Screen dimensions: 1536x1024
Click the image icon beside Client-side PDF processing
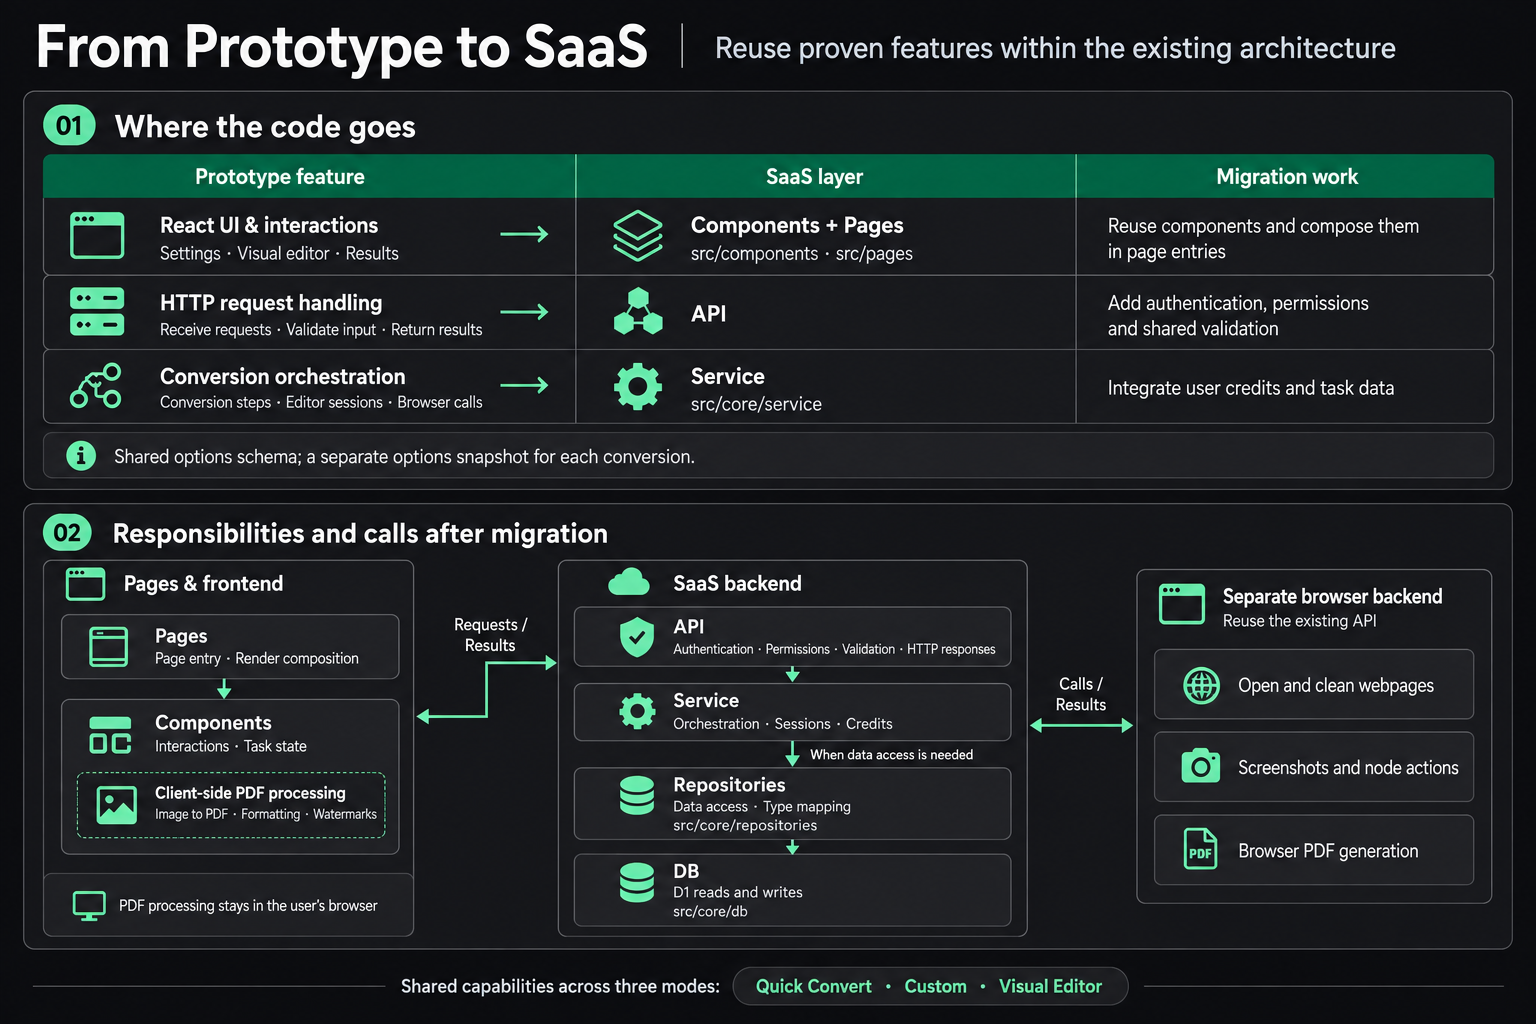click(116, 805)
